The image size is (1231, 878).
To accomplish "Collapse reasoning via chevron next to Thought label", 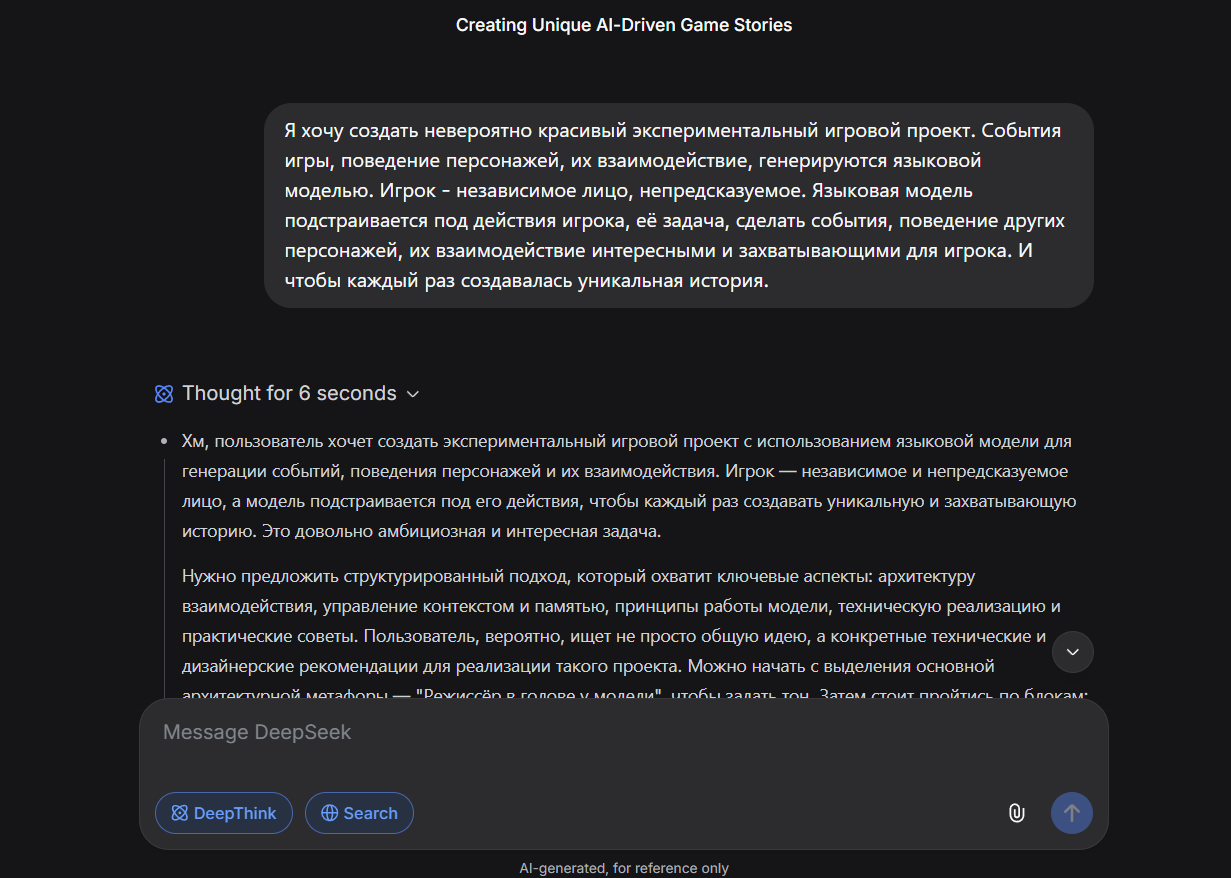I will pos(412,394).
